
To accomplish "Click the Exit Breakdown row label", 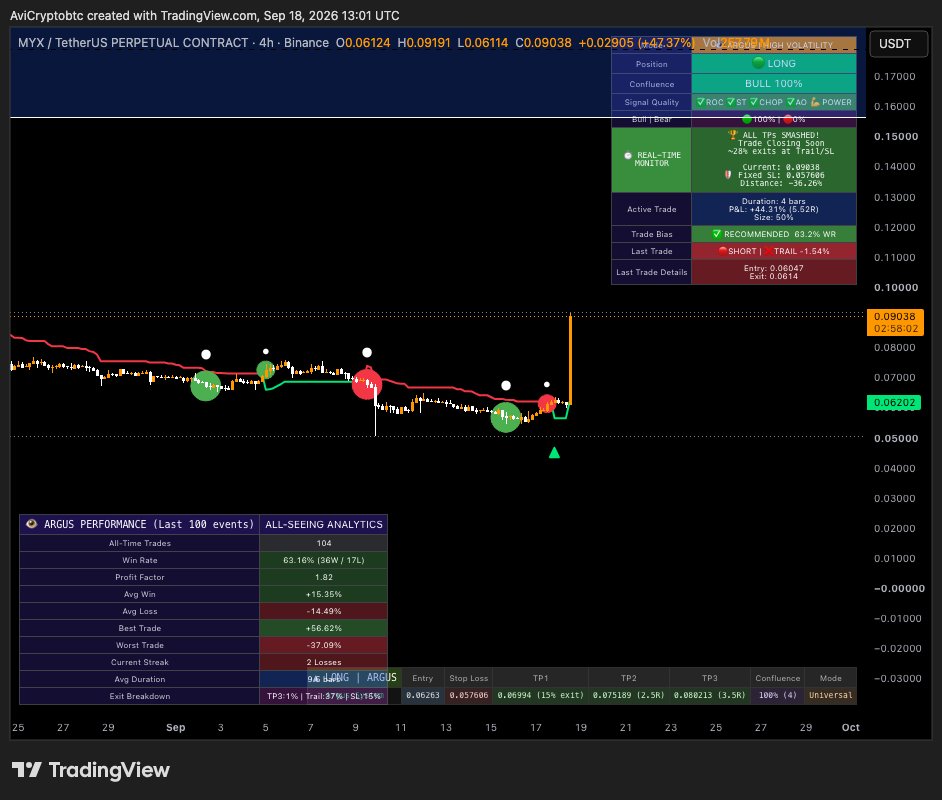I will pyautogui.click(x=139, y=696).
